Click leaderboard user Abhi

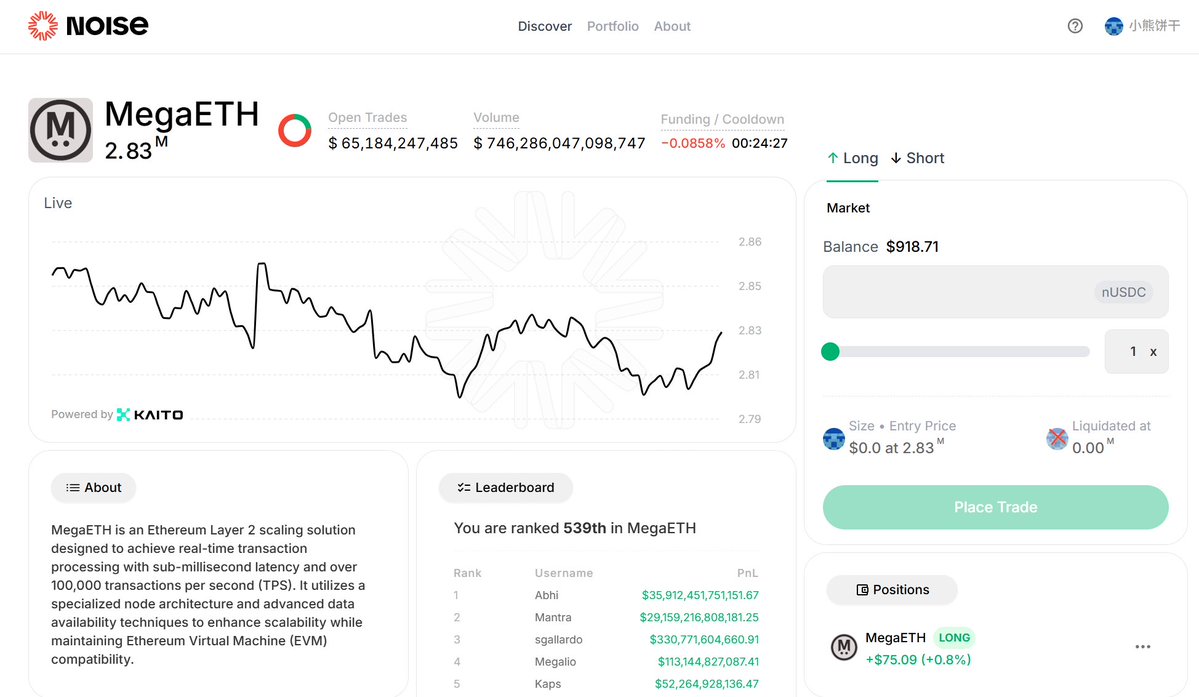point(547,595)
